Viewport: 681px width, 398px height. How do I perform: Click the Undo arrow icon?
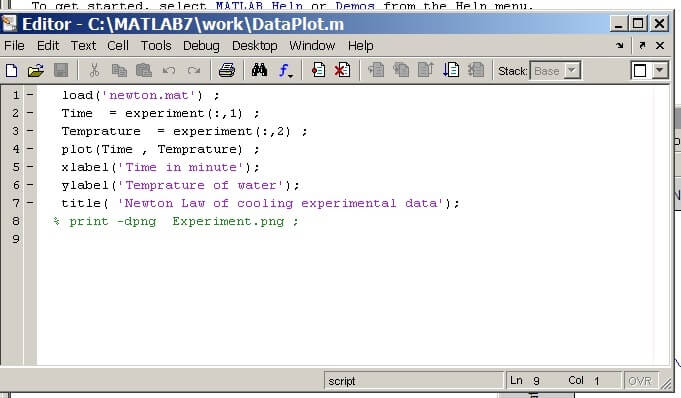click(169, 70)
